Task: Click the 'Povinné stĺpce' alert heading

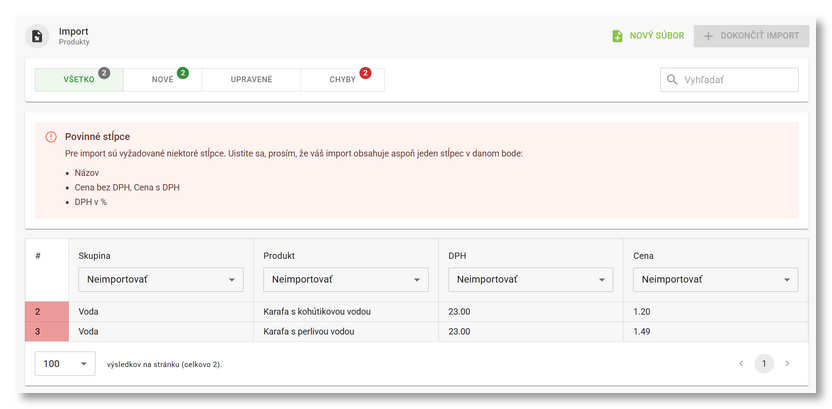Action: [x=98, y=137]
